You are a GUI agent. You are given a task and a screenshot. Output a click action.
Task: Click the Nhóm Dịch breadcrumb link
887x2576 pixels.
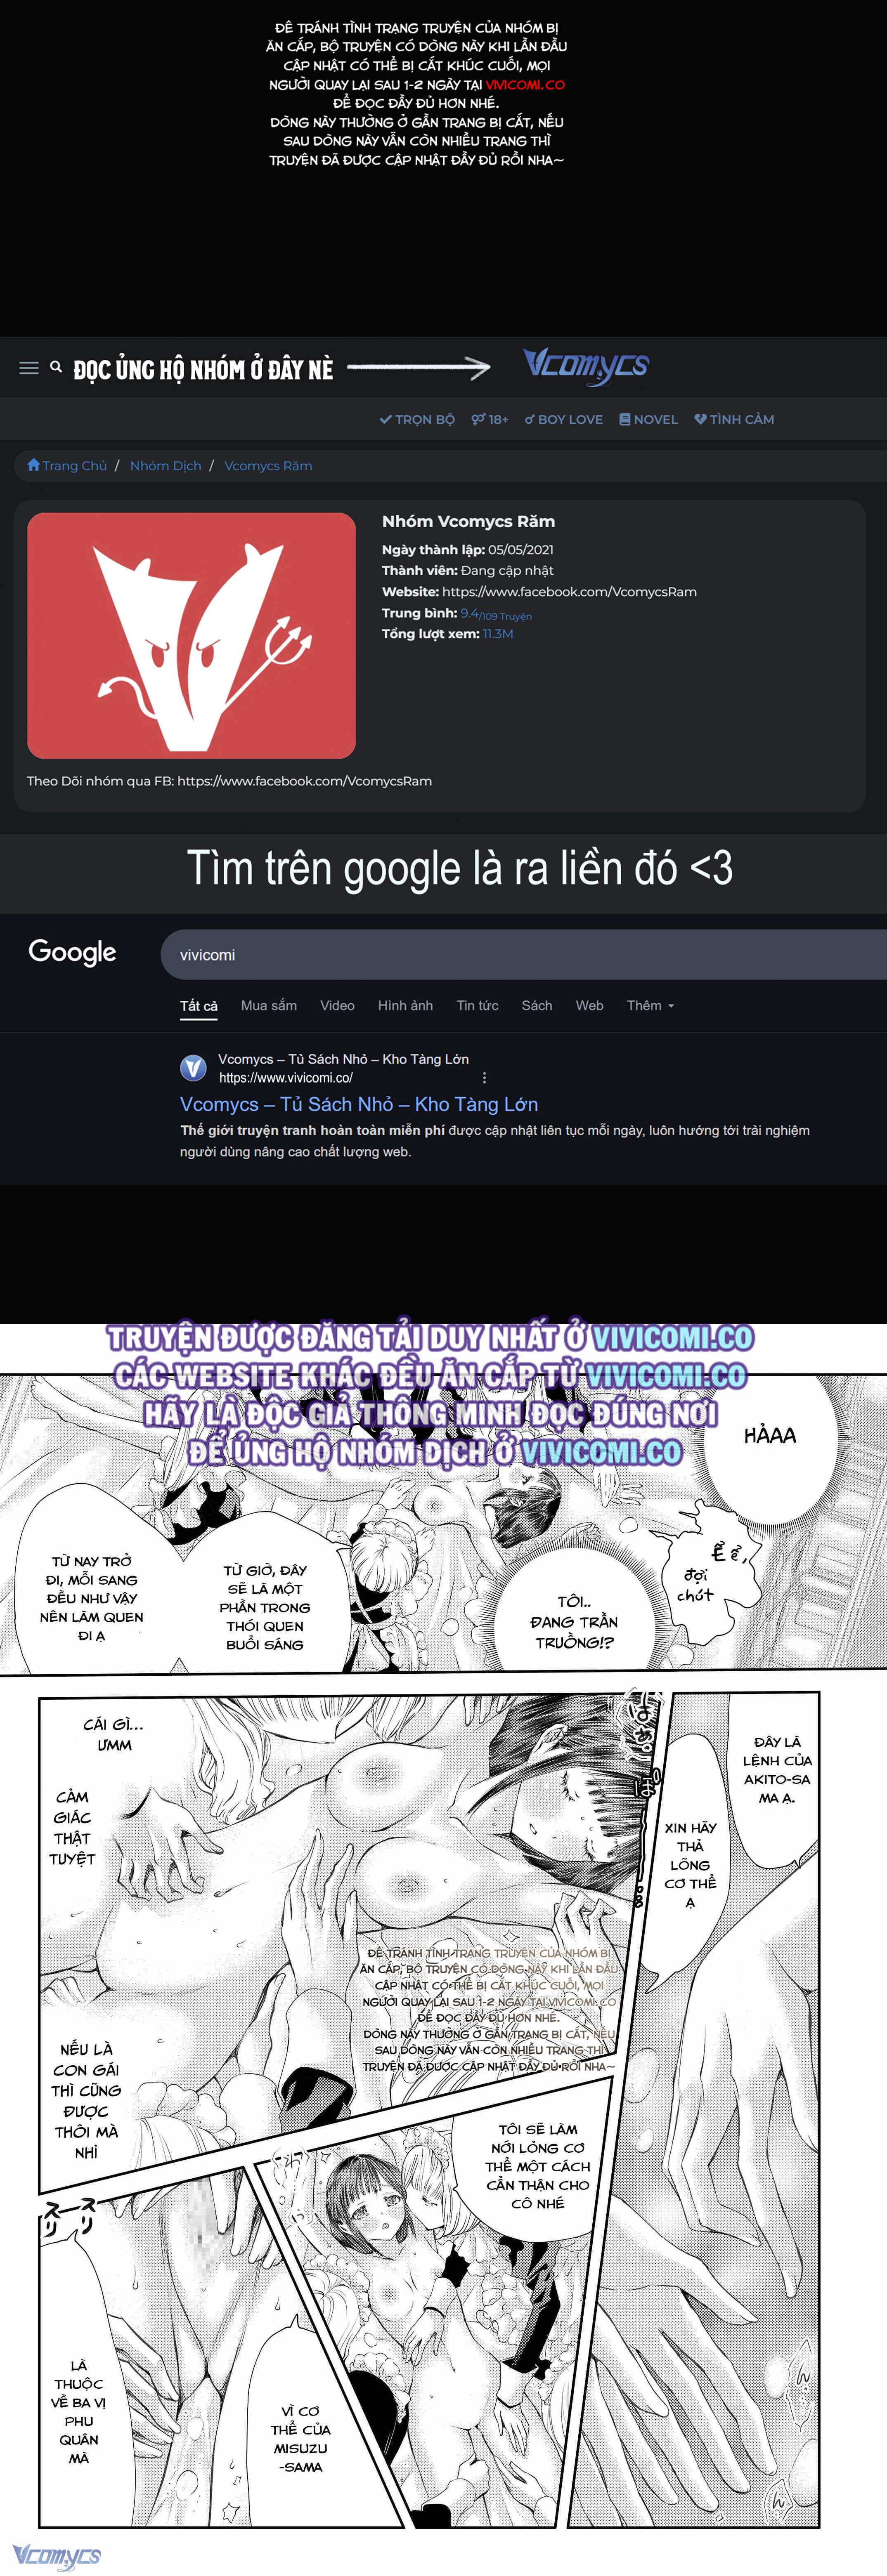pos(166,465)
